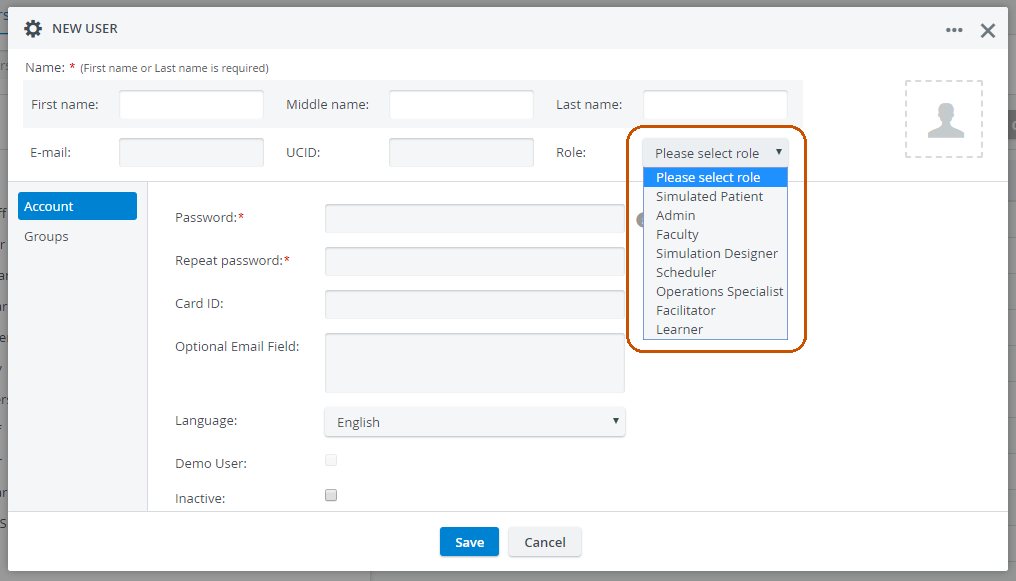
Task: Cancel the new user form
Action: [x=545, y=541]
